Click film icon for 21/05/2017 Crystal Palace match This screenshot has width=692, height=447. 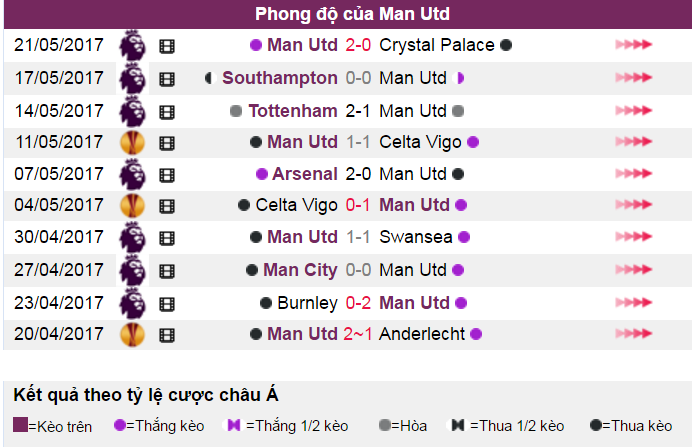coord(167,46)
